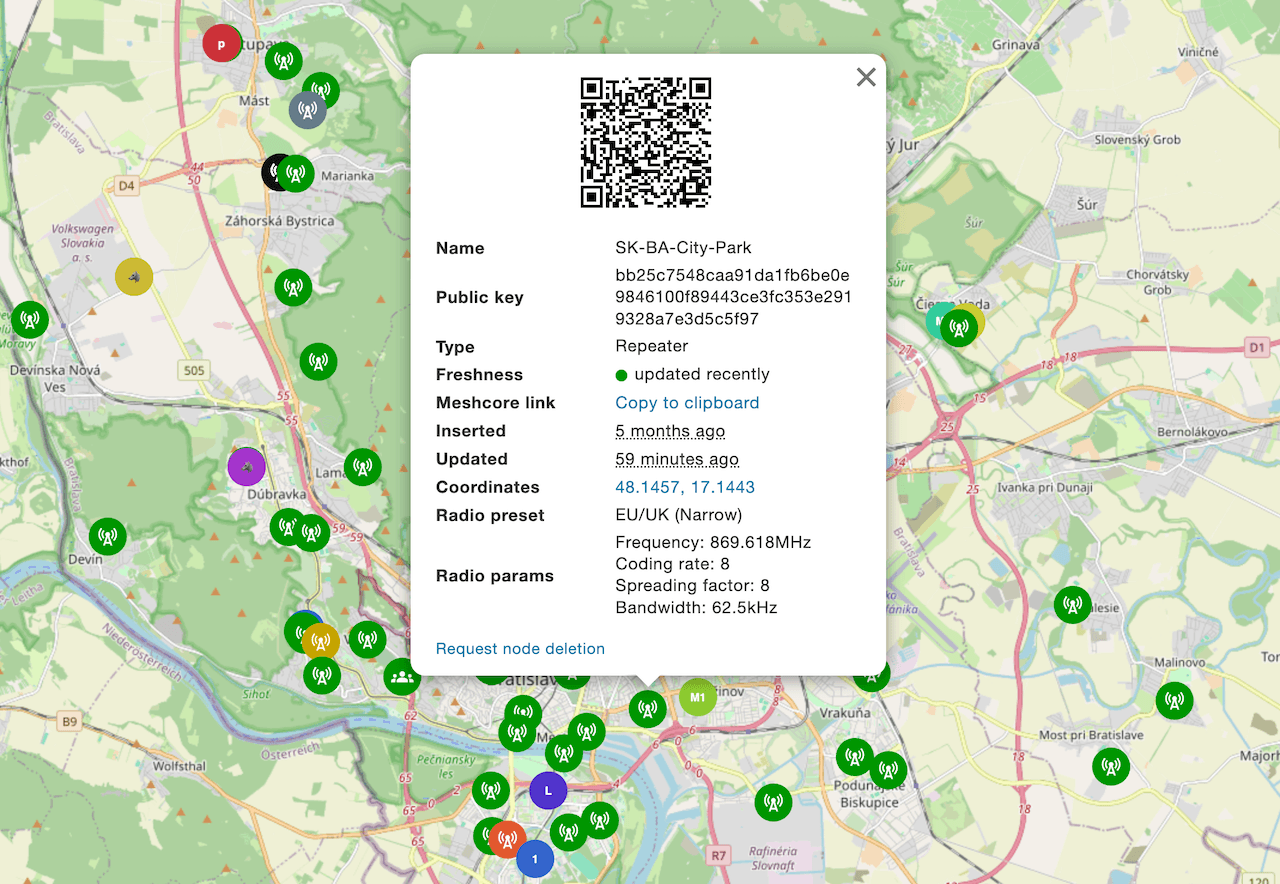The width and height of the screenshot is (1280, 884).
Task: Click the green repeater marker near Devínska Nová Ves
Action: click(30, 320)
